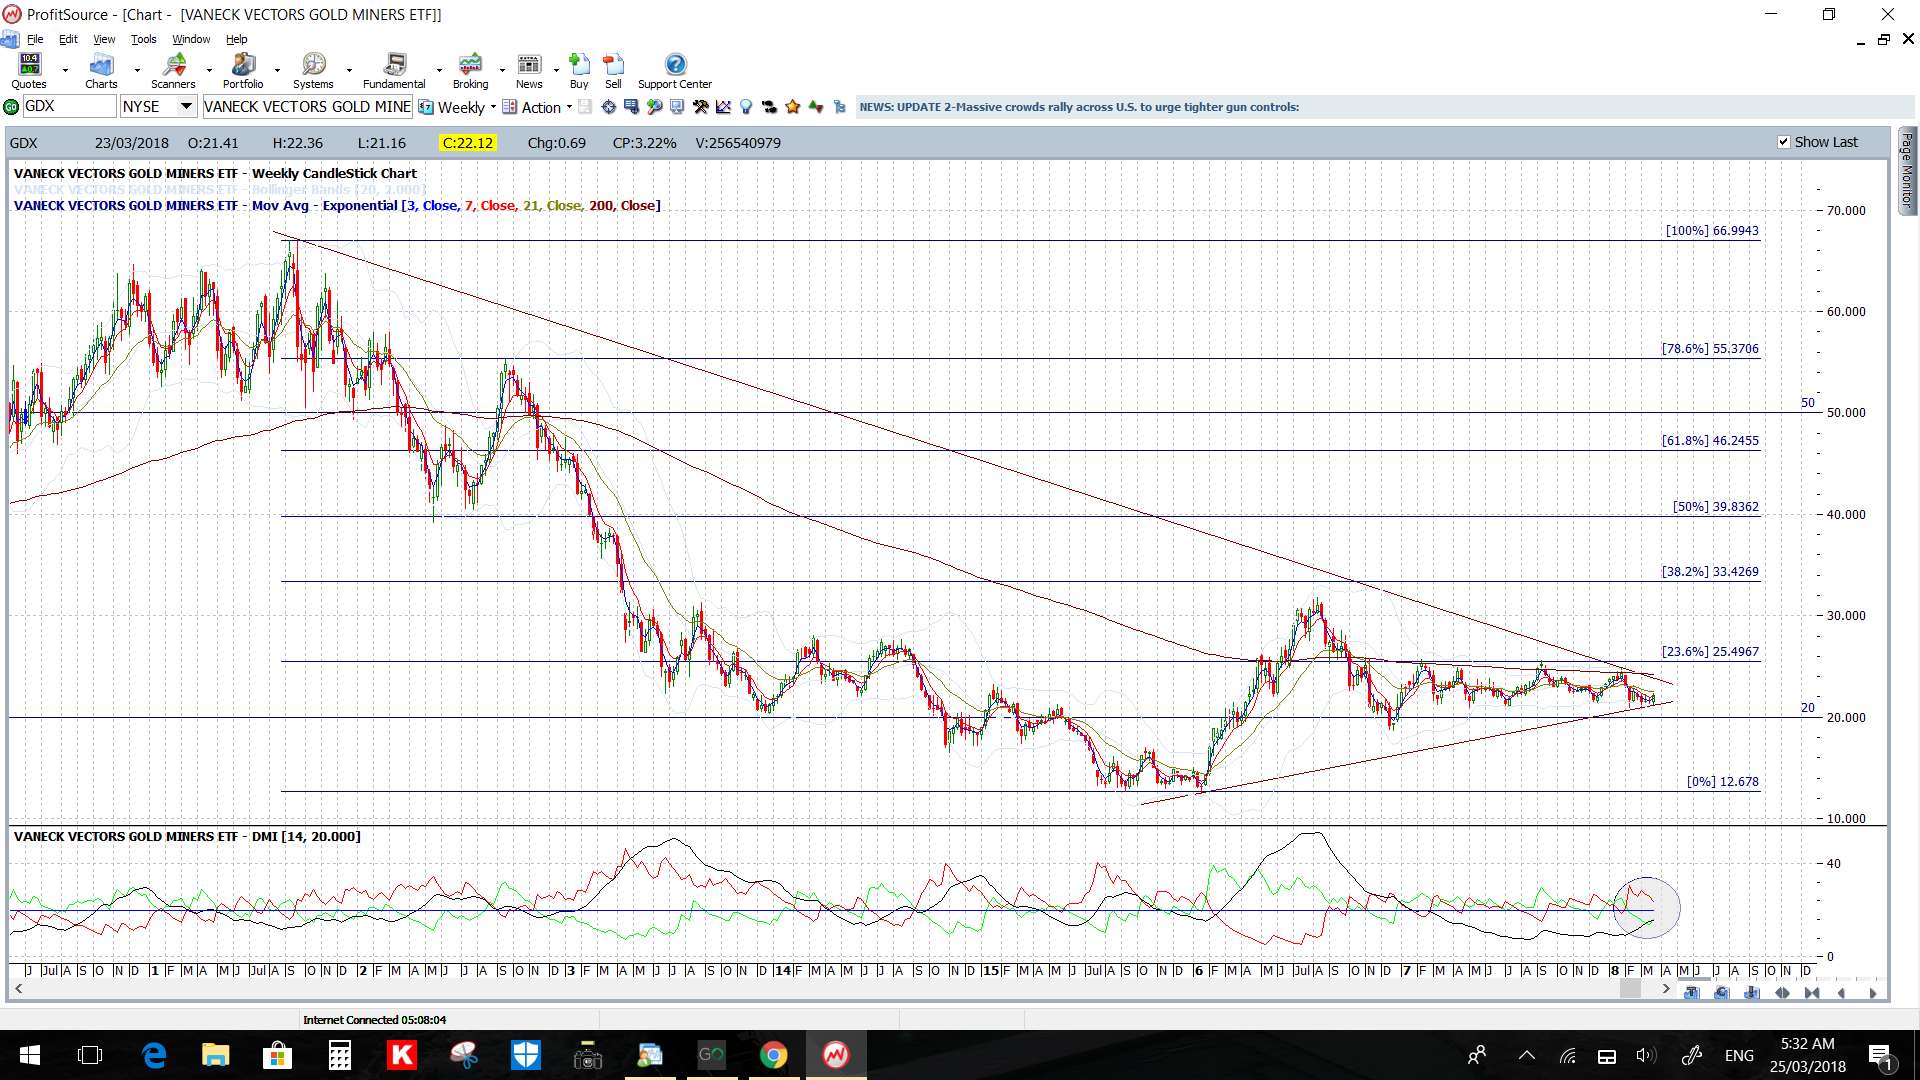Click the chart scrollbar left arrow
Image resolution: width=1920 pixels, height=1080 pixels.
[18, 989]
